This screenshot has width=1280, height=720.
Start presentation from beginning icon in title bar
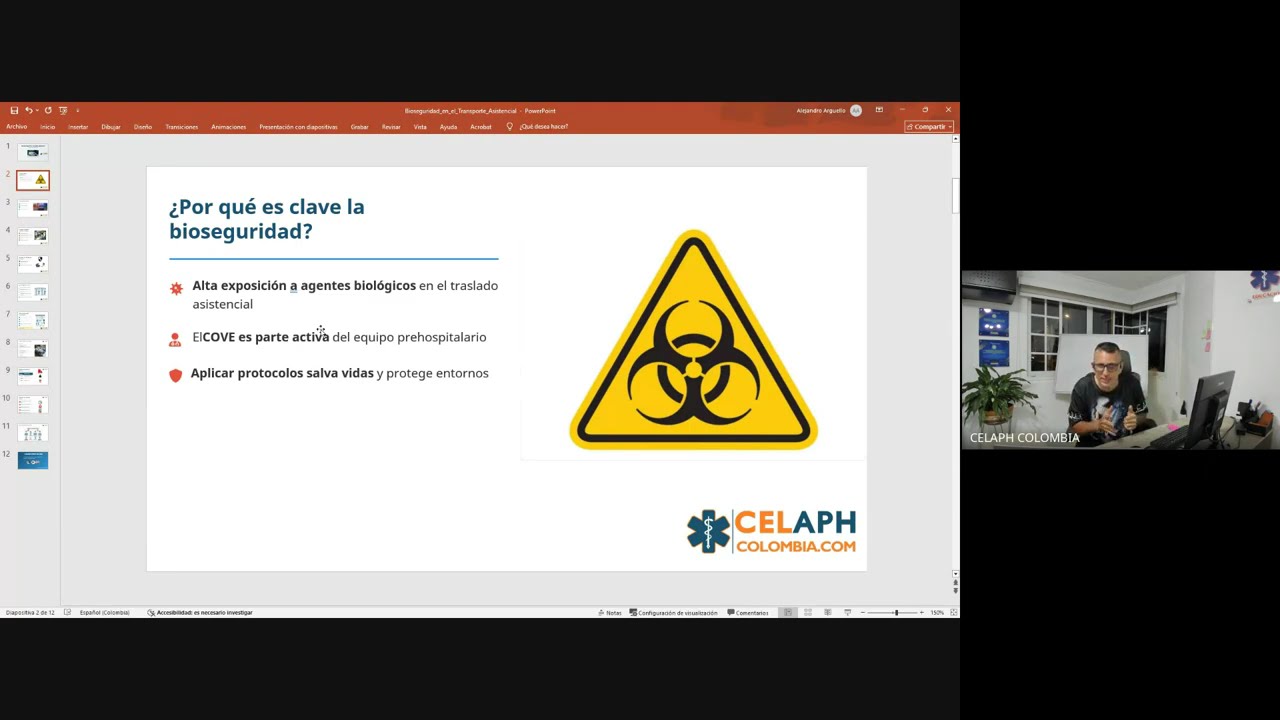click(63, 110)
